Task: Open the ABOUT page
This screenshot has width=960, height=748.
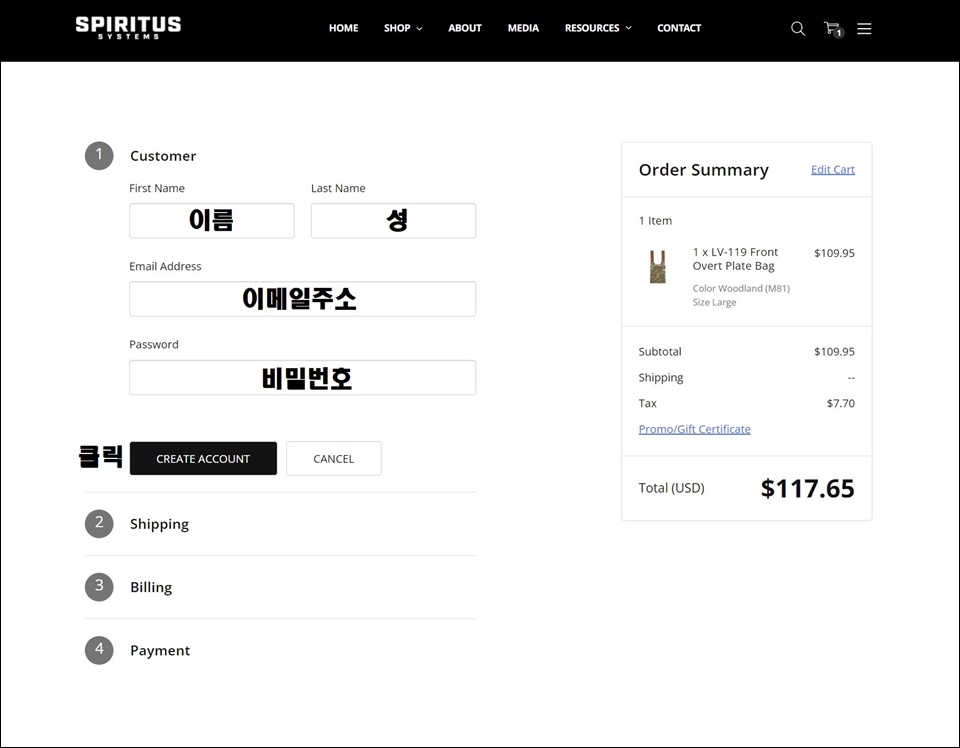Action: point(465,28)
